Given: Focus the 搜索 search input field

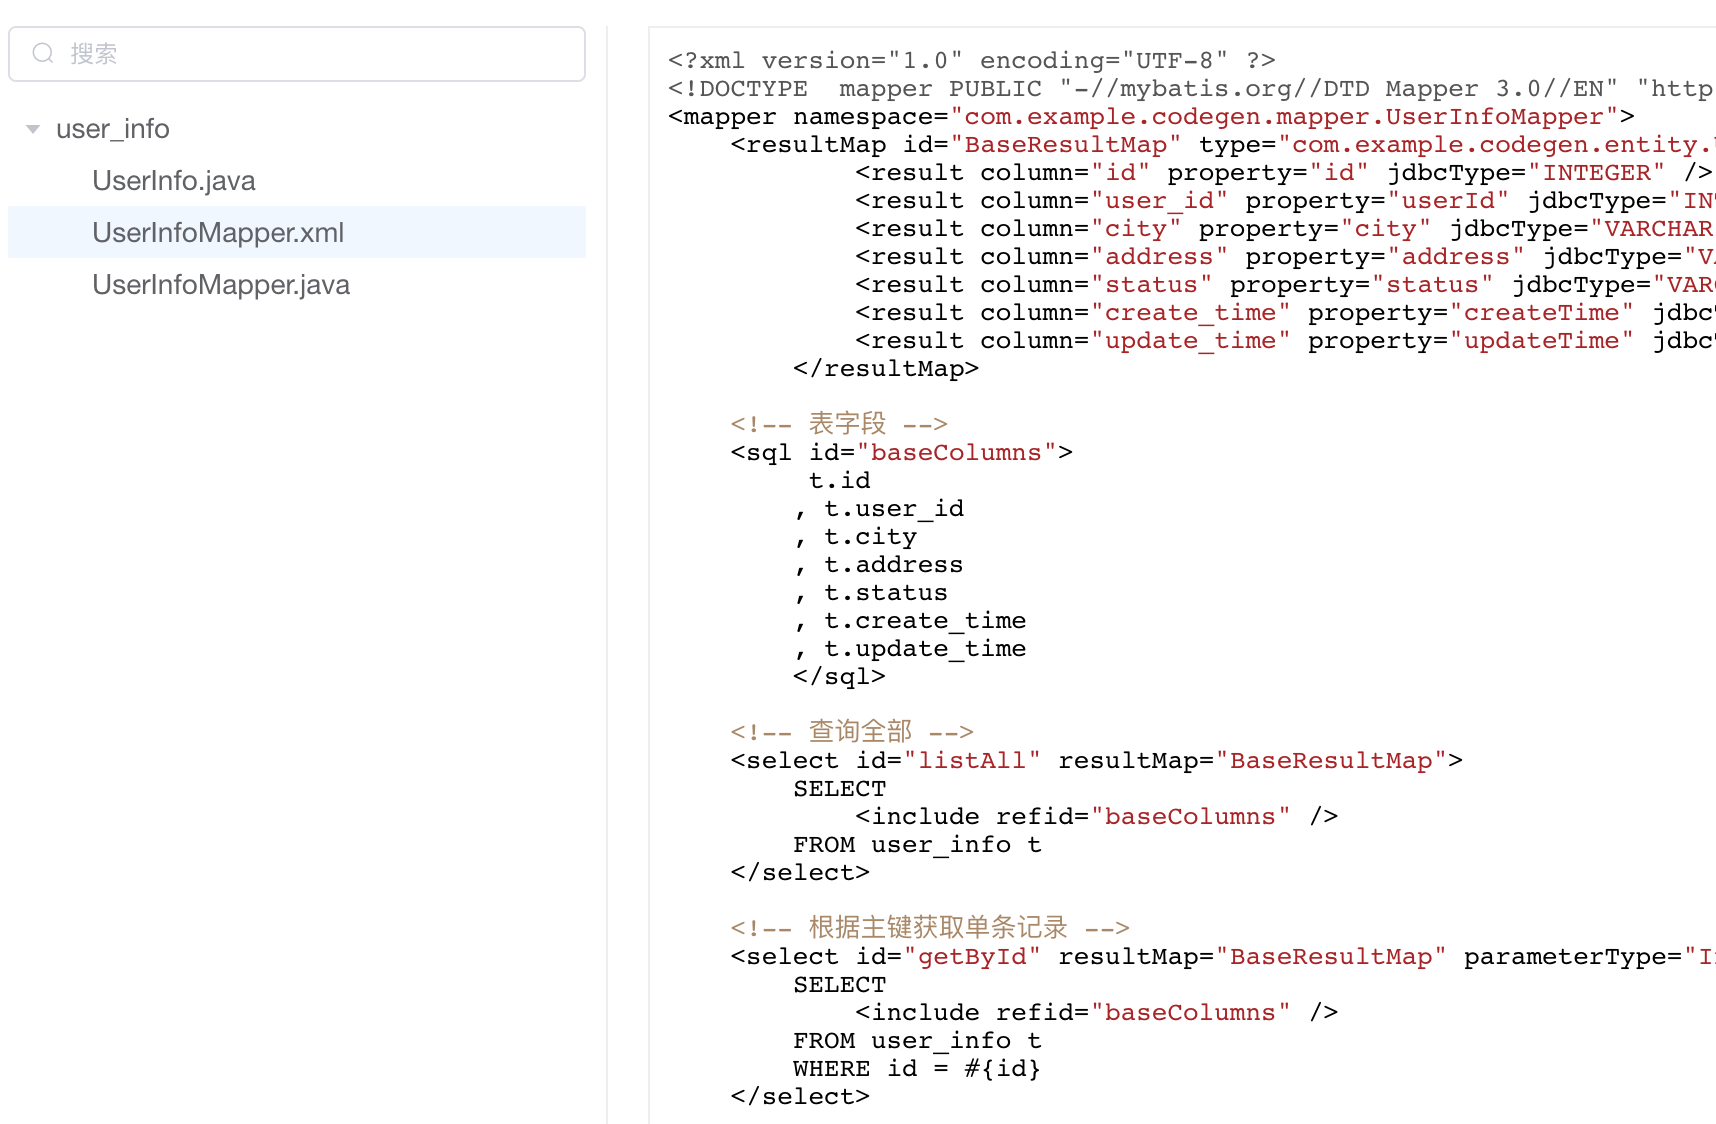Looking at the screenshot, I should 297,54.
